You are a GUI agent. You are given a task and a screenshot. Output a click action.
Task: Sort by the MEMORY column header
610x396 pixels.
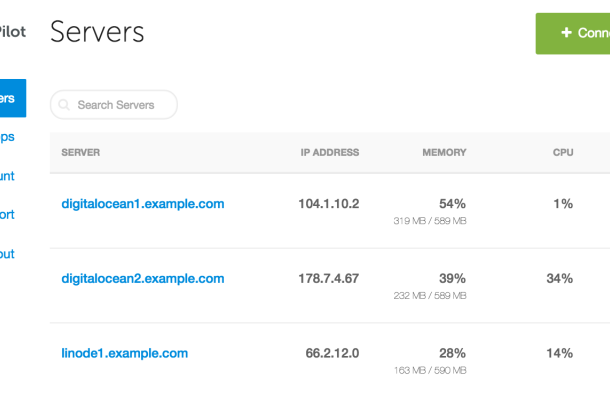click(444, 152)
